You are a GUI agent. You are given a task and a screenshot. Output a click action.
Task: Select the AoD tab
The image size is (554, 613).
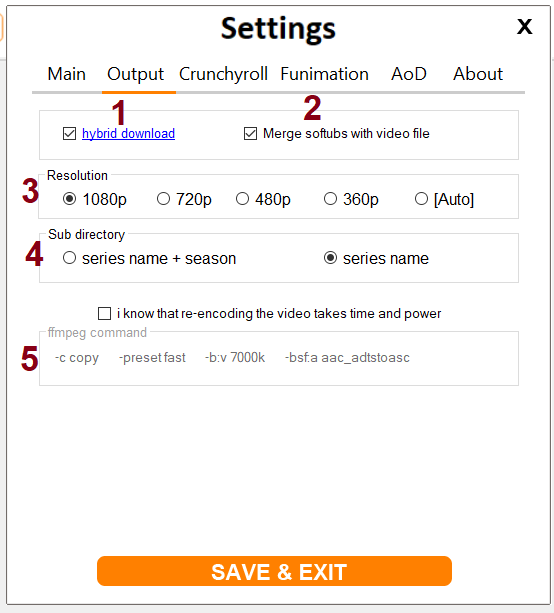(x=409, y=74)
